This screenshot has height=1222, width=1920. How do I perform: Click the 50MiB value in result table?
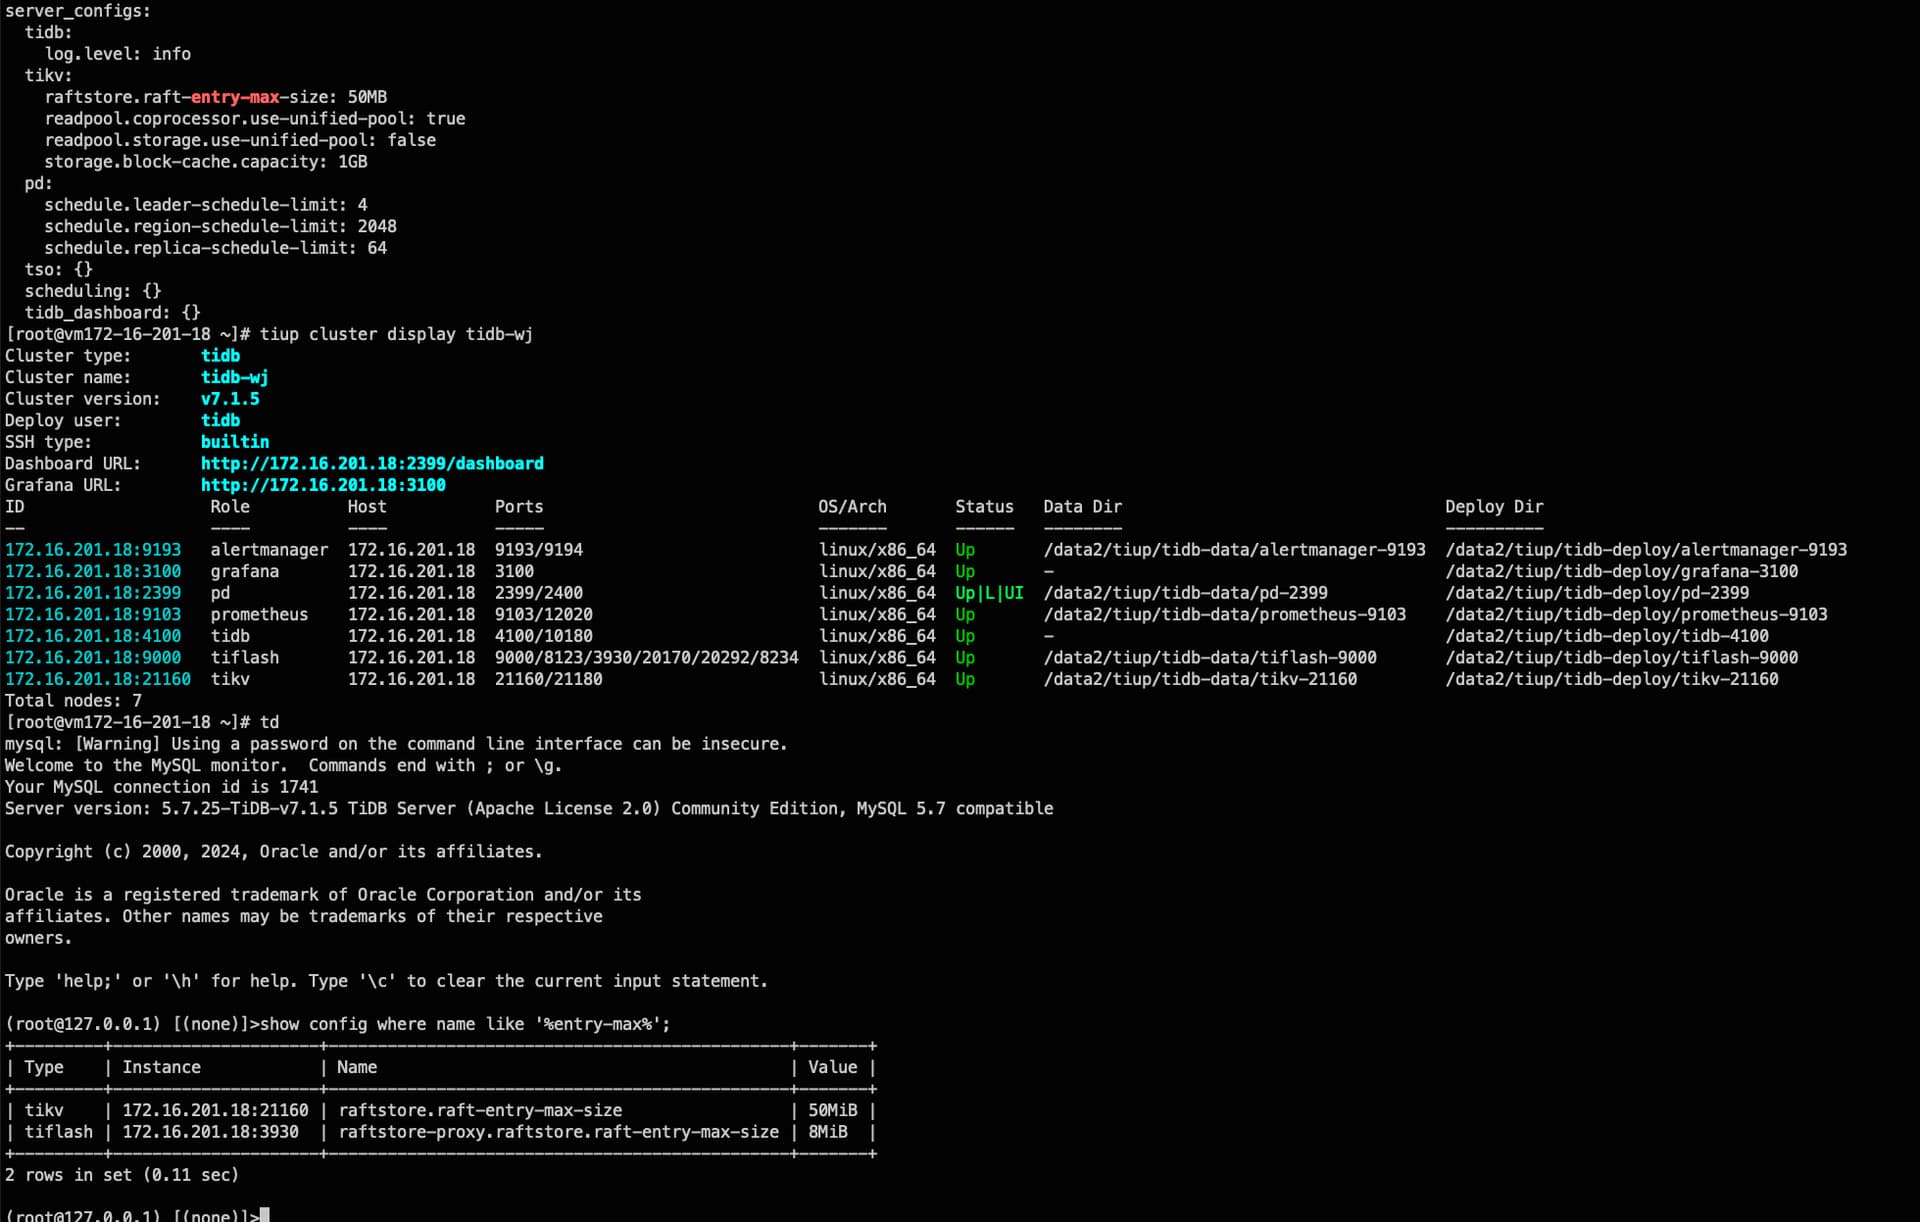(x=832, y=1110)
